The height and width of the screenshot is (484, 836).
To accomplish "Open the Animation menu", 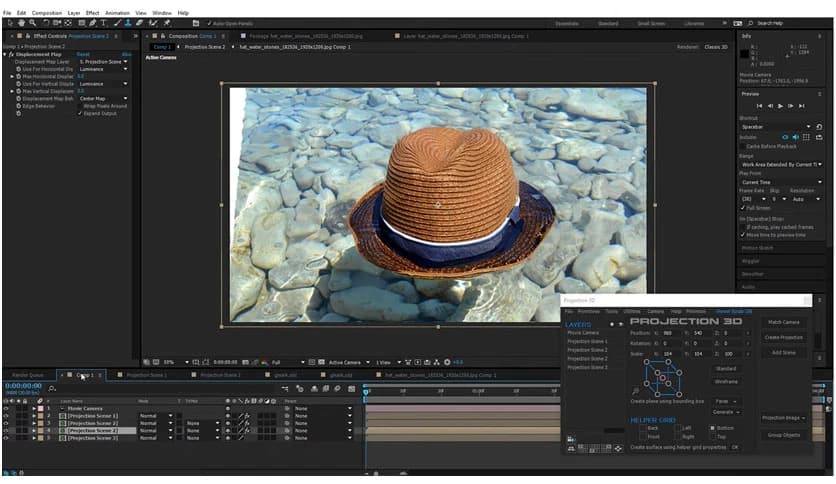I will pos(117,13).
